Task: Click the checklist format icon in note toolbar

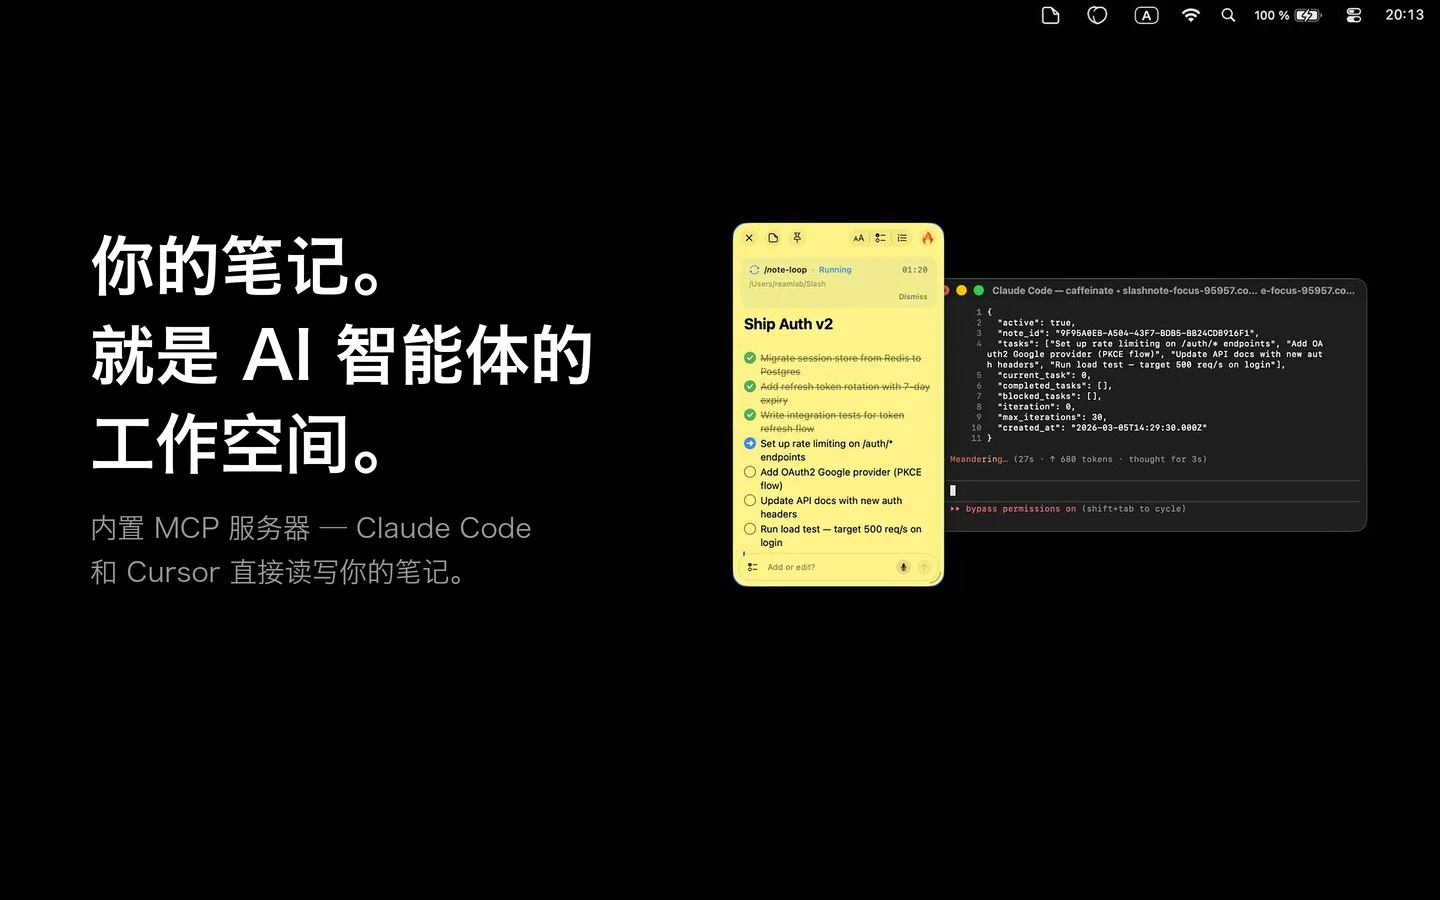Action: 880,238
